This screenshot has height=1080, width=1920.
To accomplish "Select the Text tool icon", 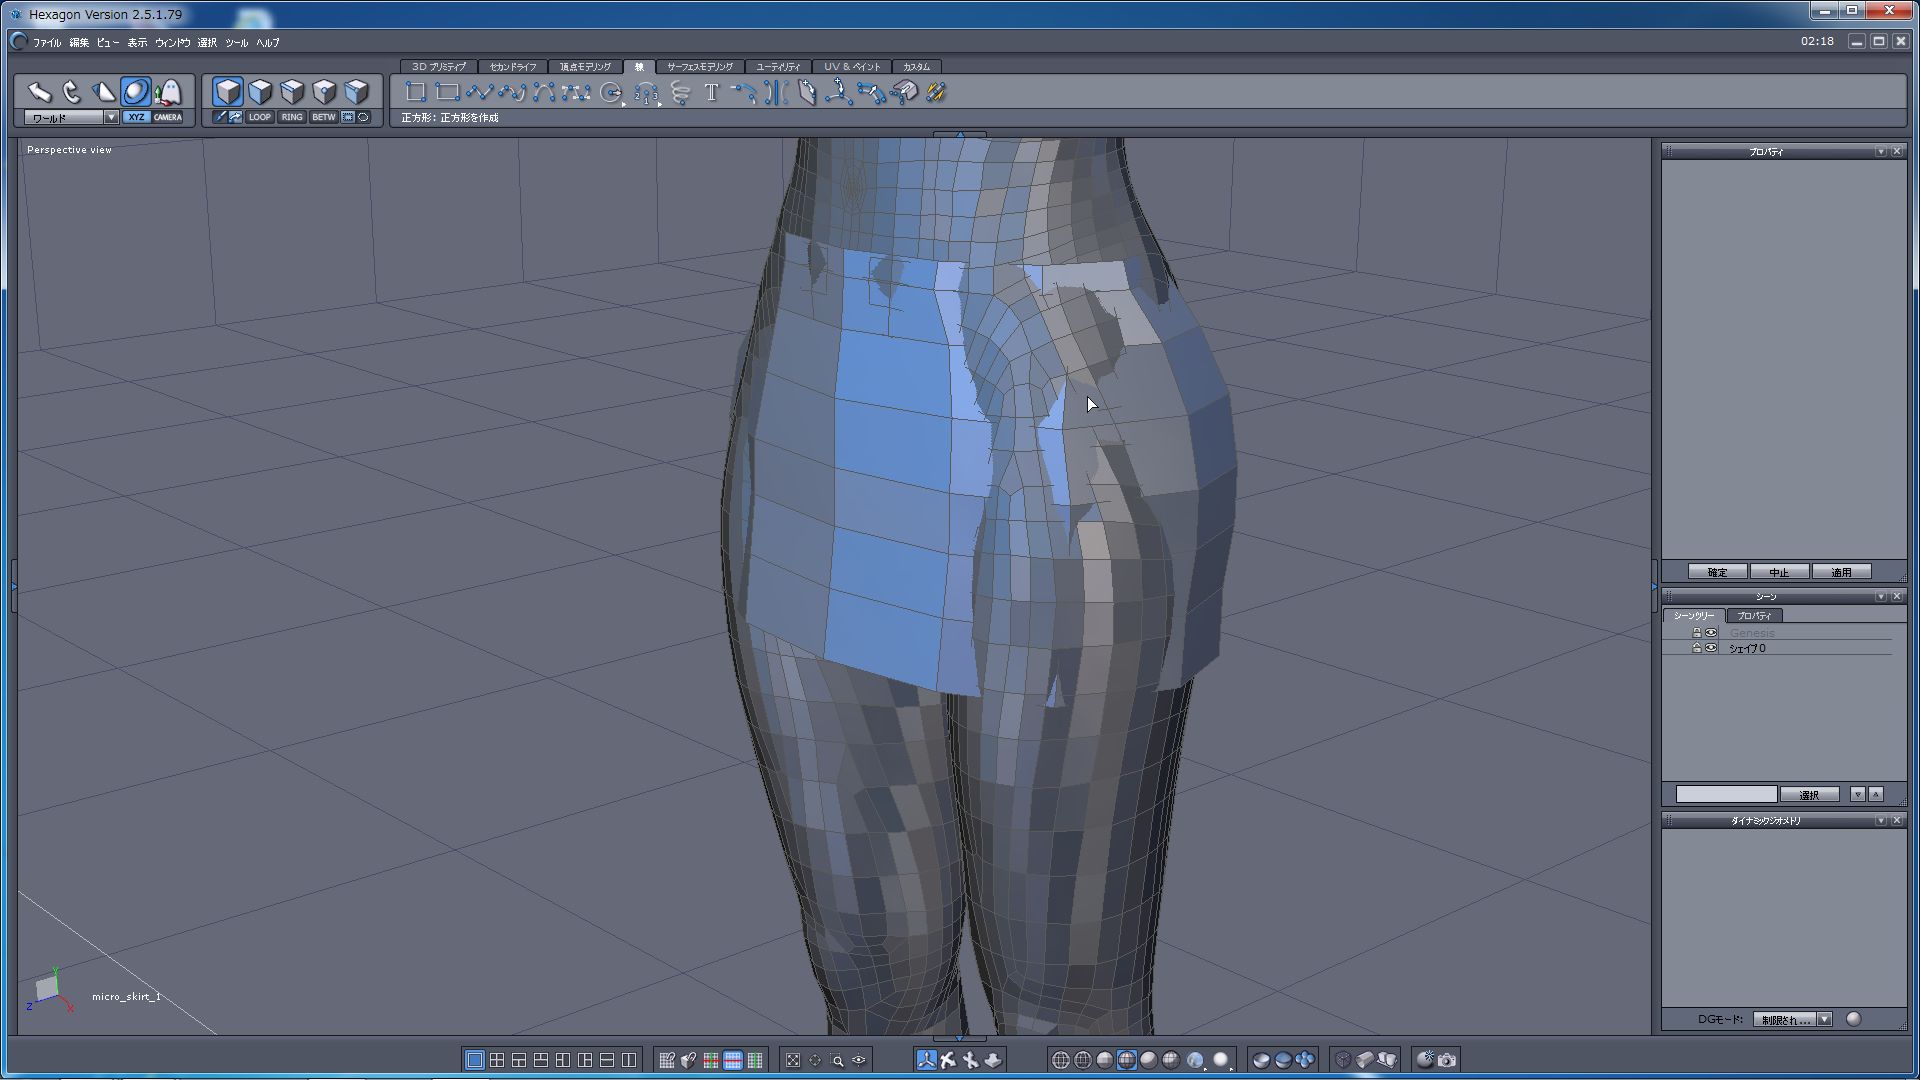I will 711,93.
